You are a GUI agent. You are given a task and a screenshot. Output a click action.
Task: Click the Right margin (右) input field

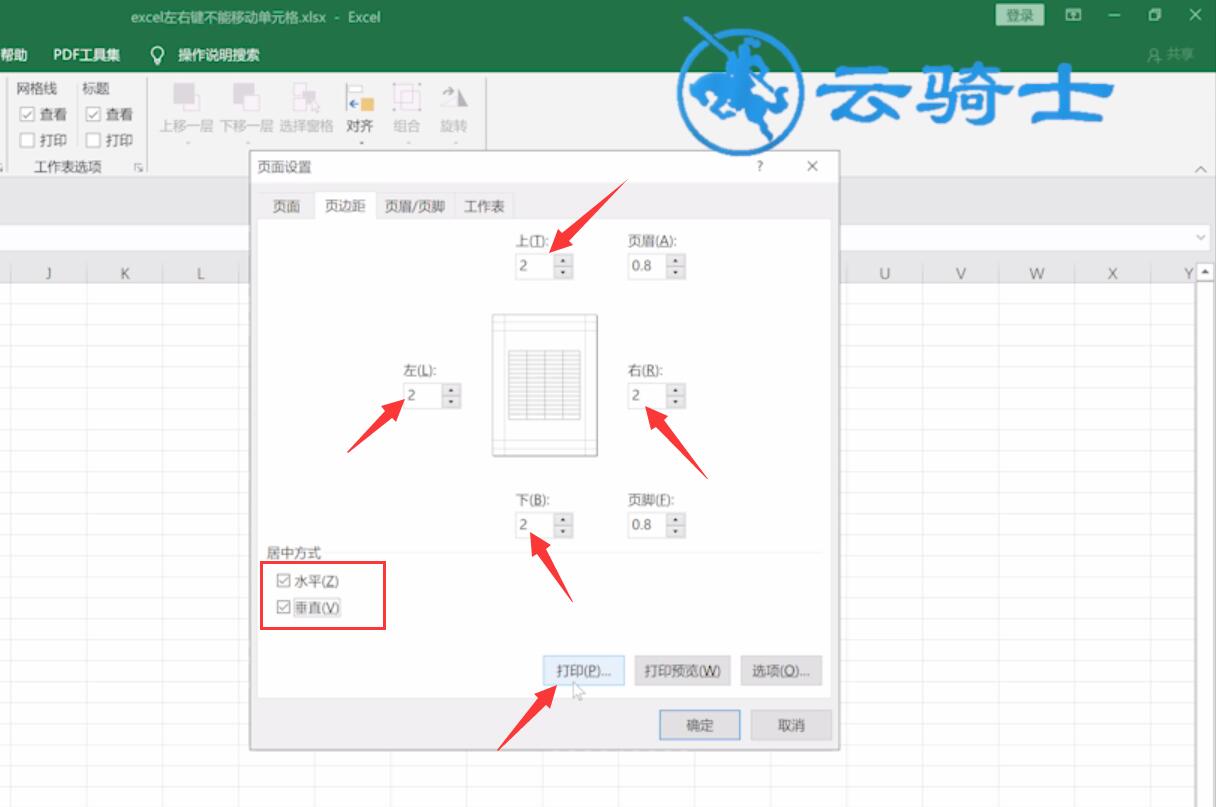click(647, 395)
